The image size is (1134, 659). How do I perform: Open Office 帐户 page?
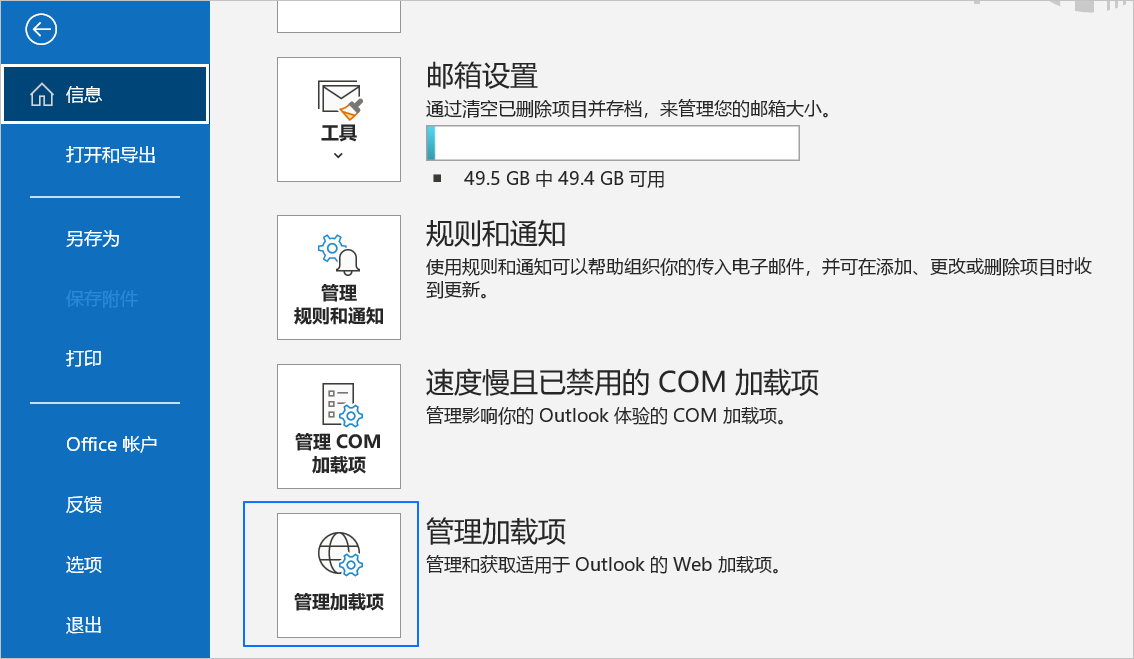tap(111, 444)
